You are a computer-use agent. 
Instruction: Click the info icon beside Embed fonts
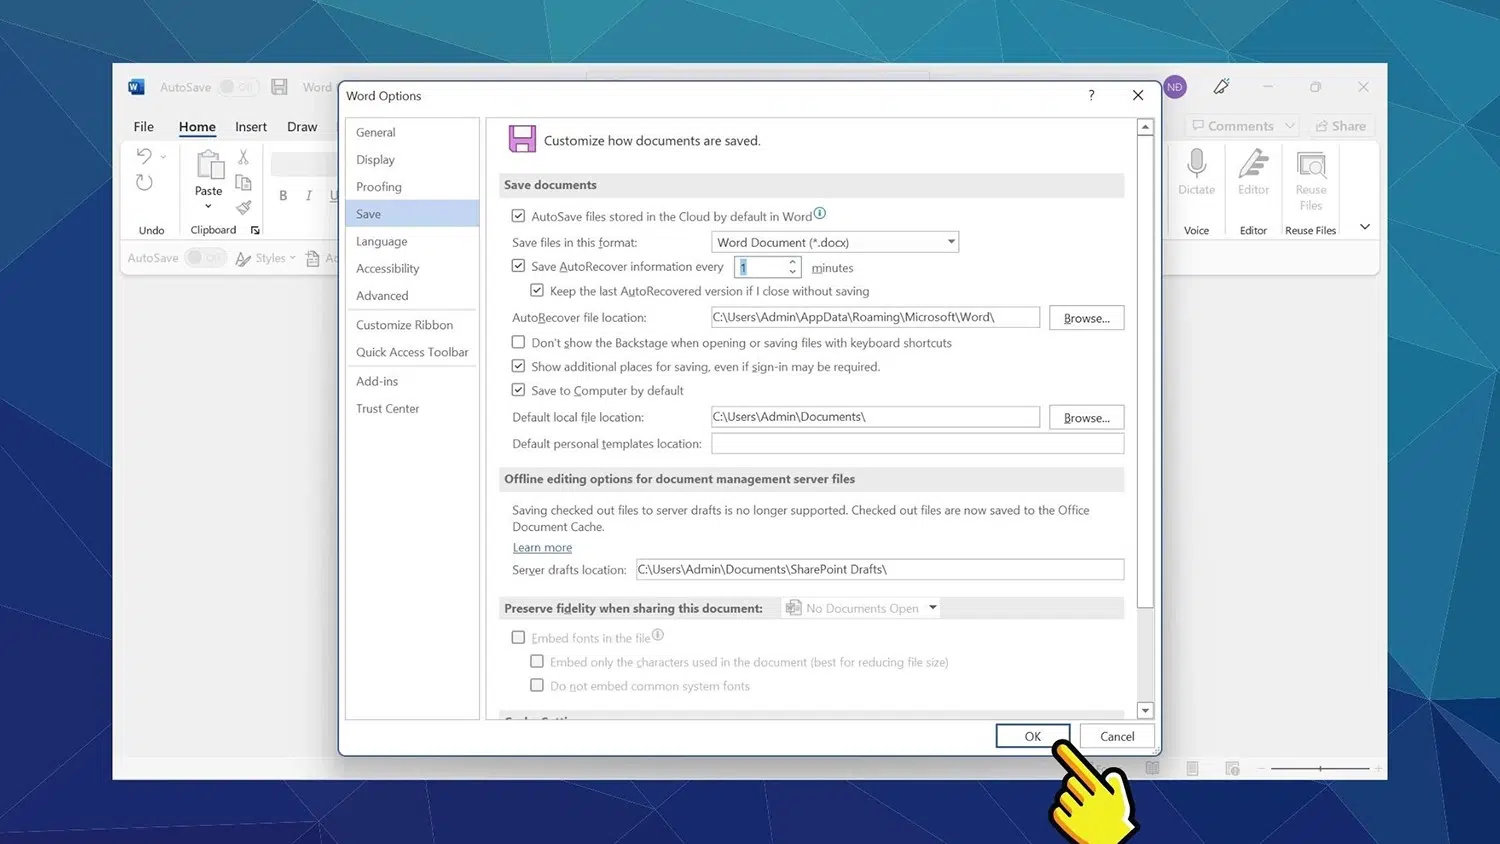tap(658, 635)
